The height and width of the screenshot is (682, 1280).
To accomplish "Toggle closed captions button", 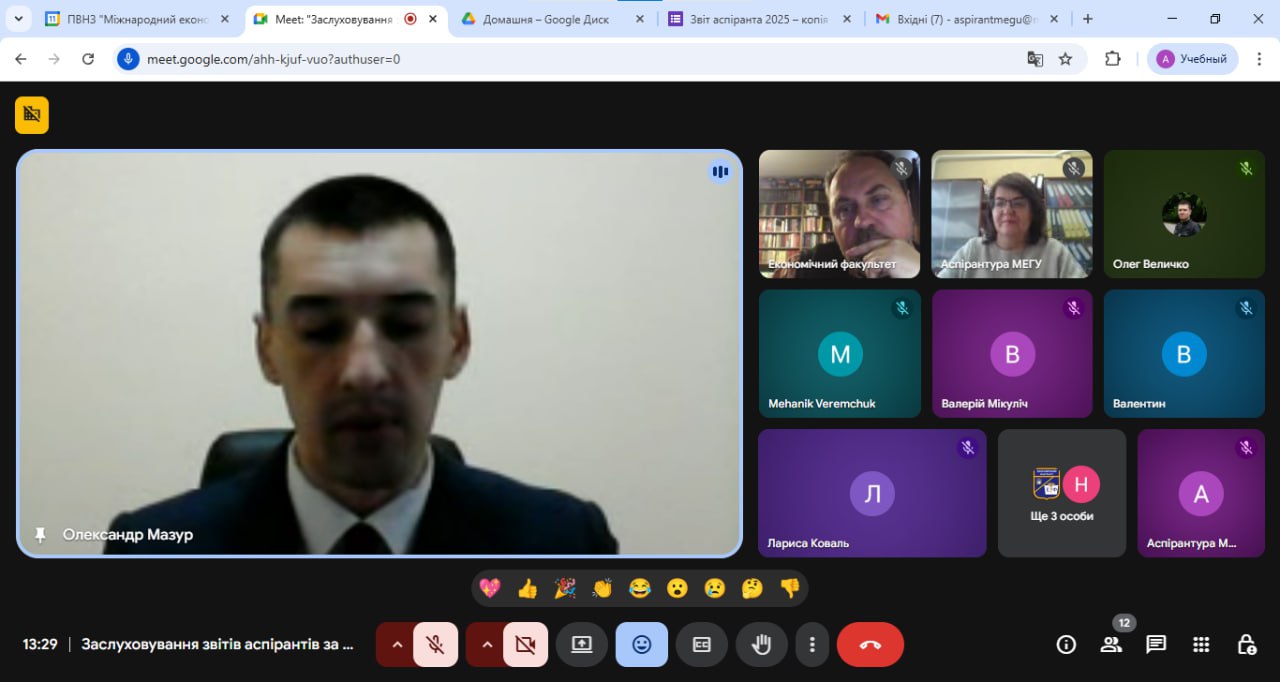I will pyautogui.click(x=701, y=644).
